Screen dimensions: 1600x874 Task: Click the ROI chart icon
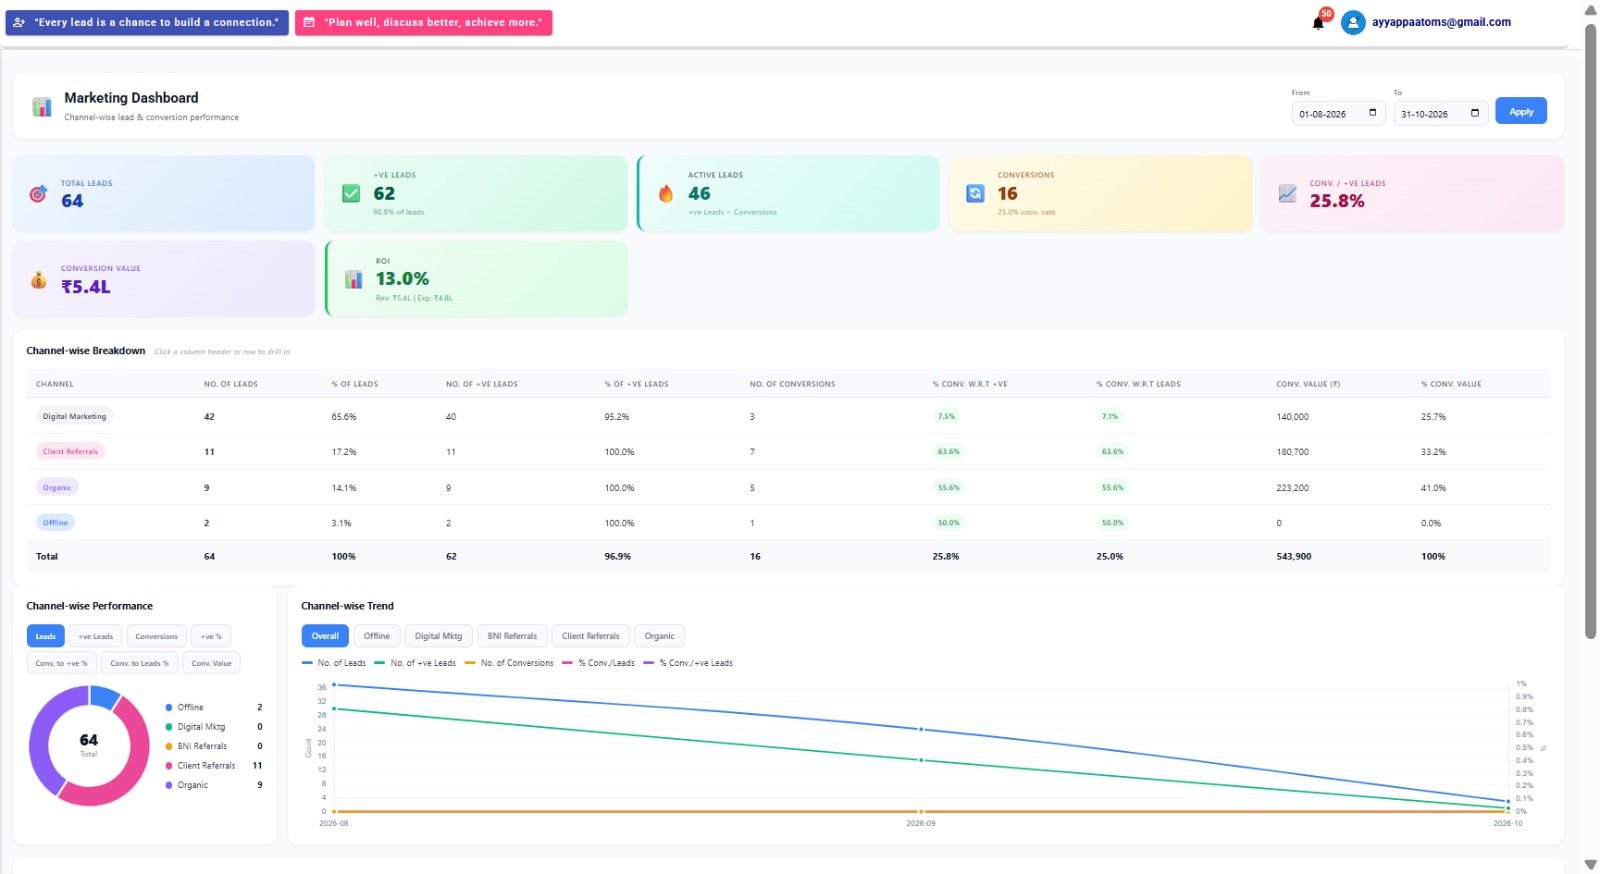(353, 279)
